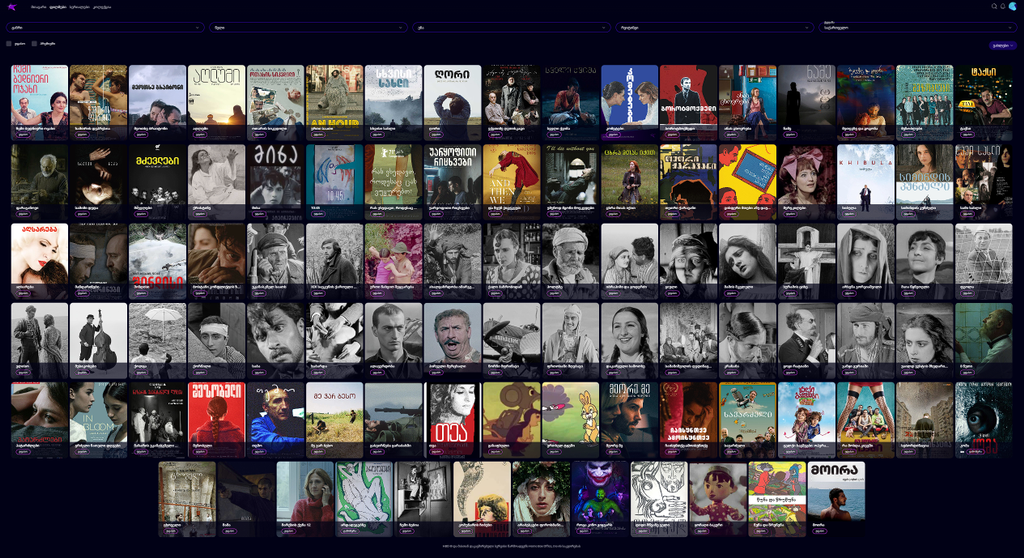Open the Joker-themed purple poster
Screen dimensions: 1024x558
(600, 499)
